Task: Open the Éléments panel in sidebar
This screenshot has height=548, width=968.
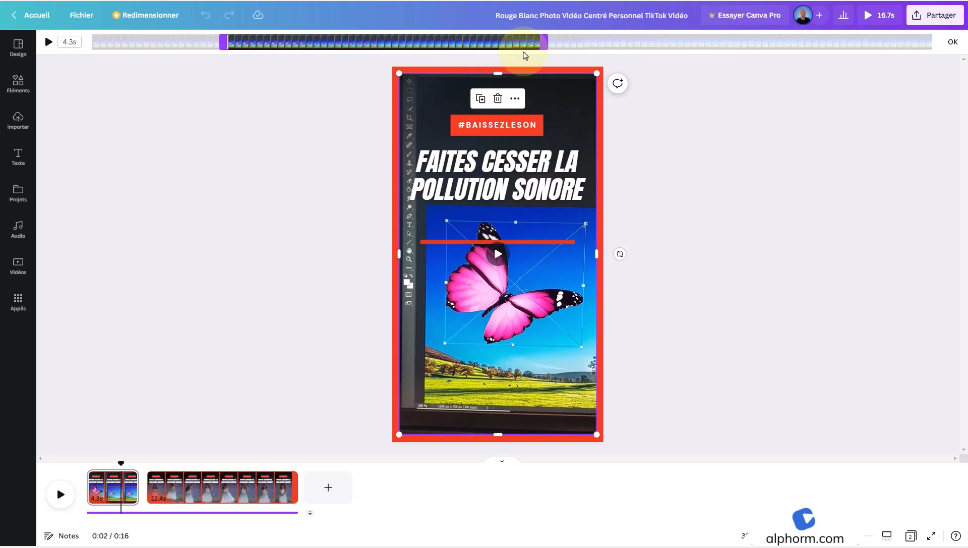Action: click(18, 83)
